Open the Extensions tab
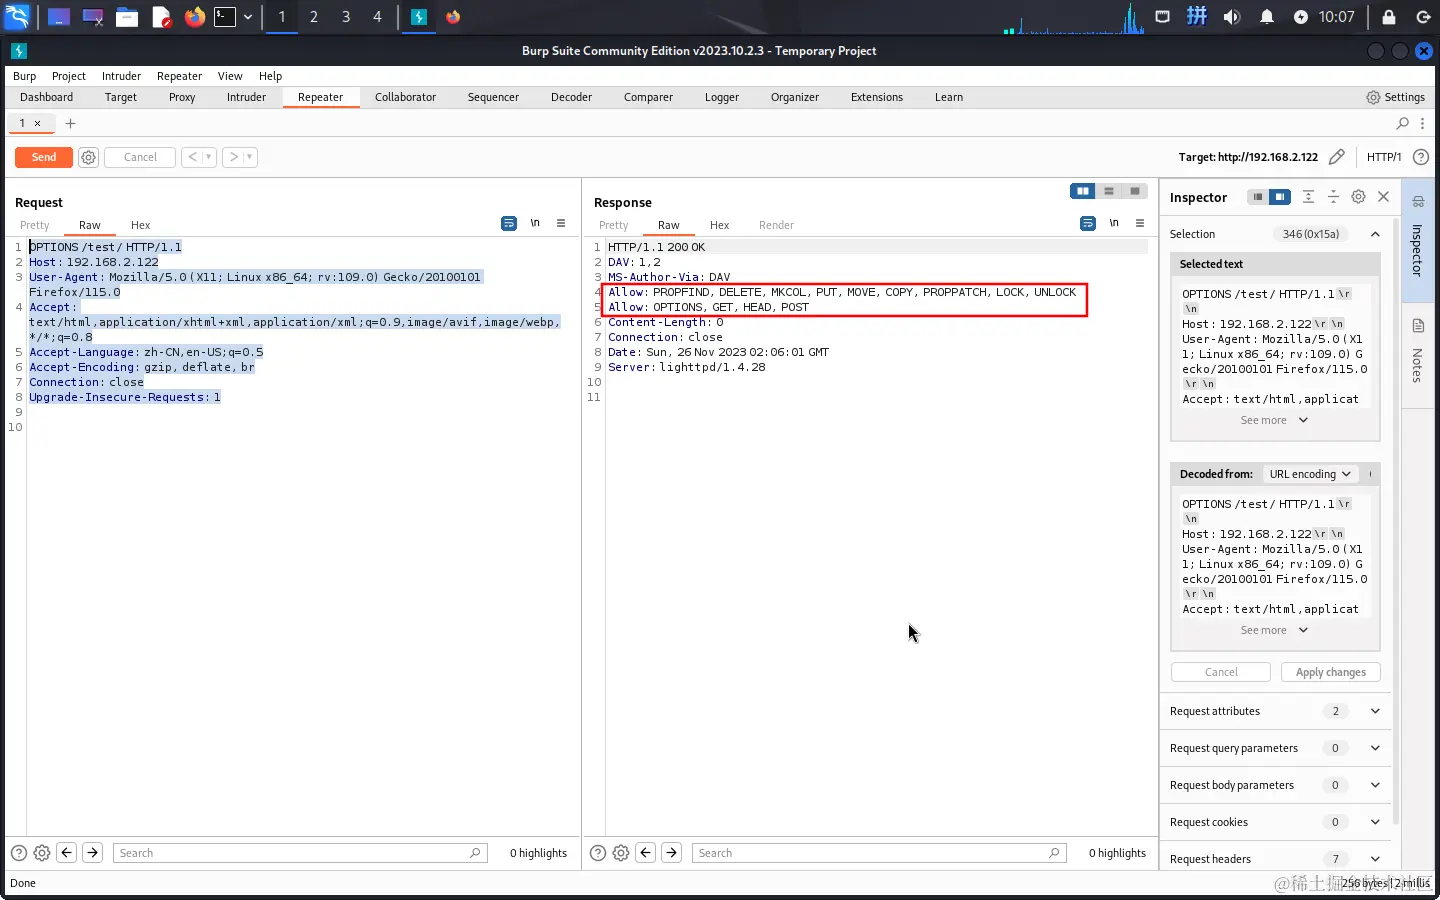The height and width of the screenshot is (900, 1440). (877, 97)
